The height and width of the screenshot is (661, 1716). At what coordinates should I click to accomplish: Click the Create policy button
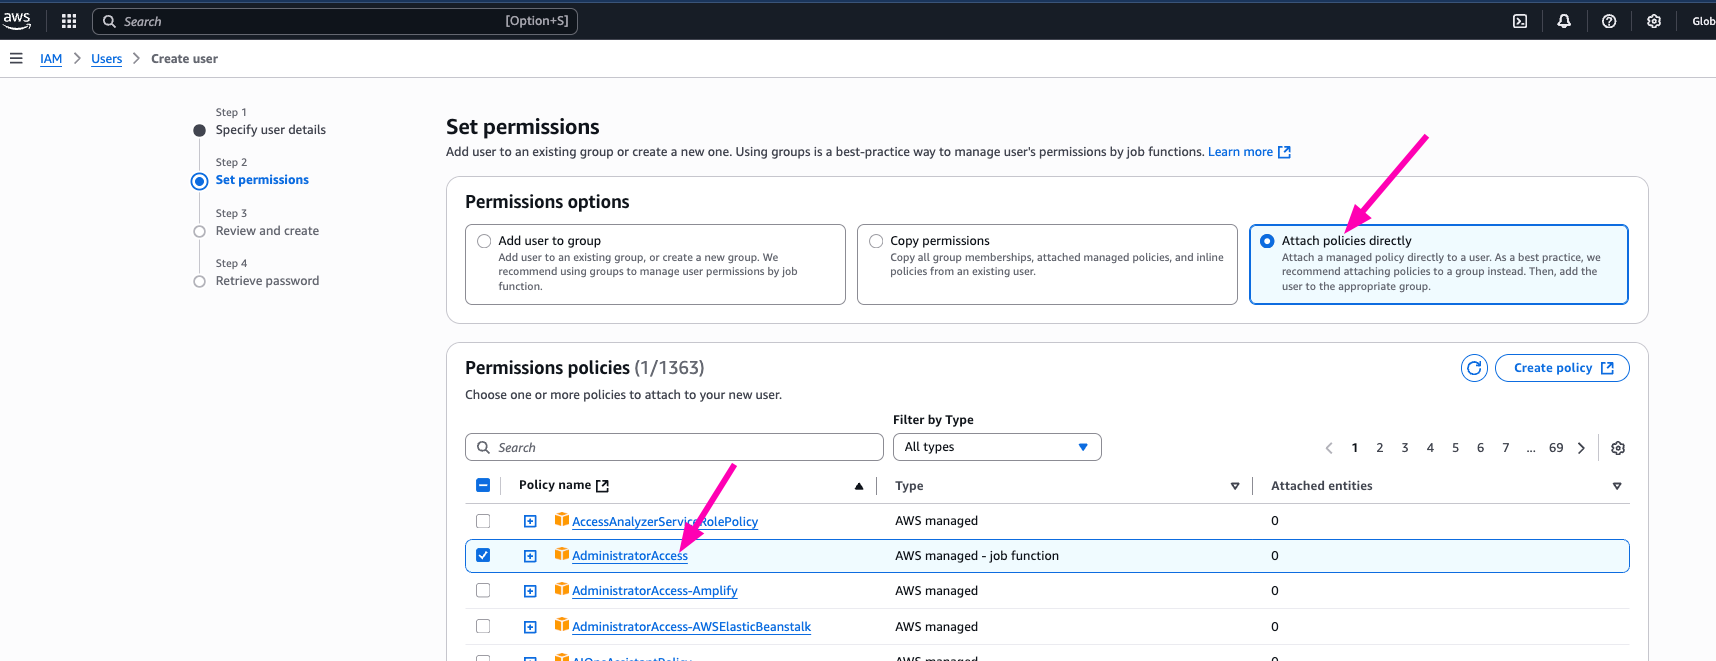pyautogui.click(x=1561, y=368)
